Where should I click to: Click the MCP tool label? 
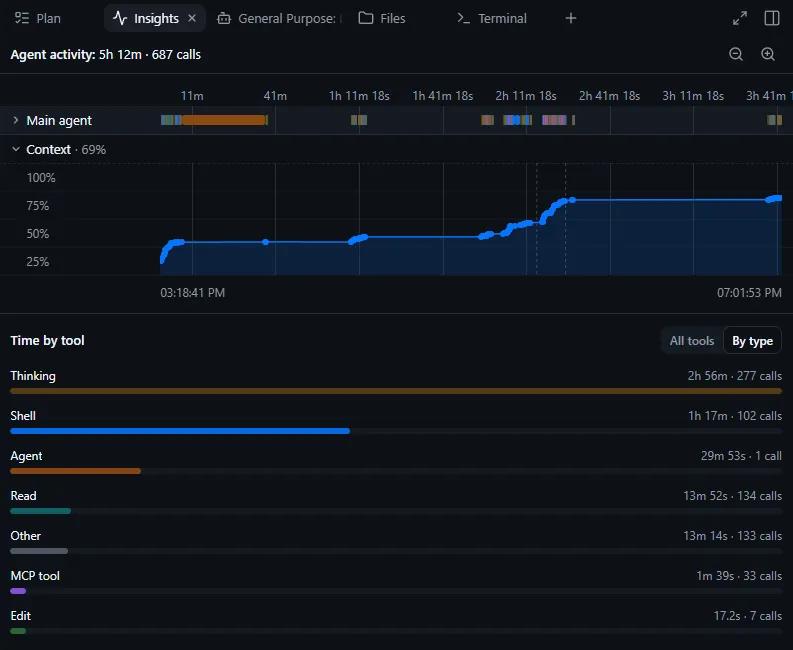click(x=35, y=576)
